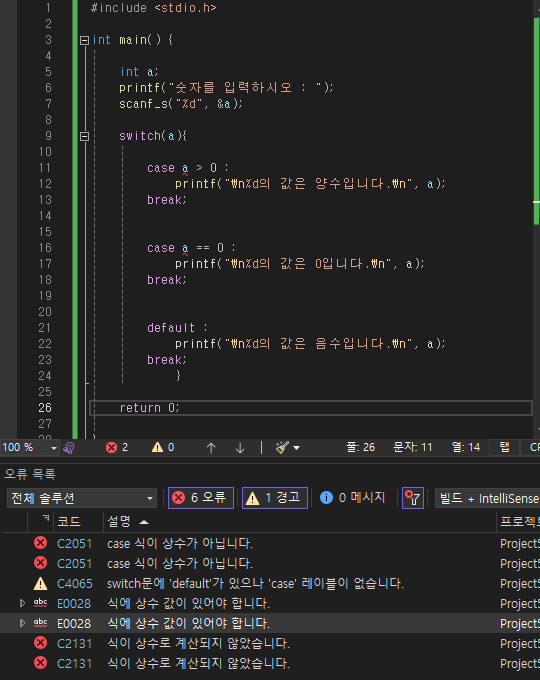Open the 빌드 + IntelliSense source dropdown
Screen dimensions: 540x680
(x=488, y=498)
